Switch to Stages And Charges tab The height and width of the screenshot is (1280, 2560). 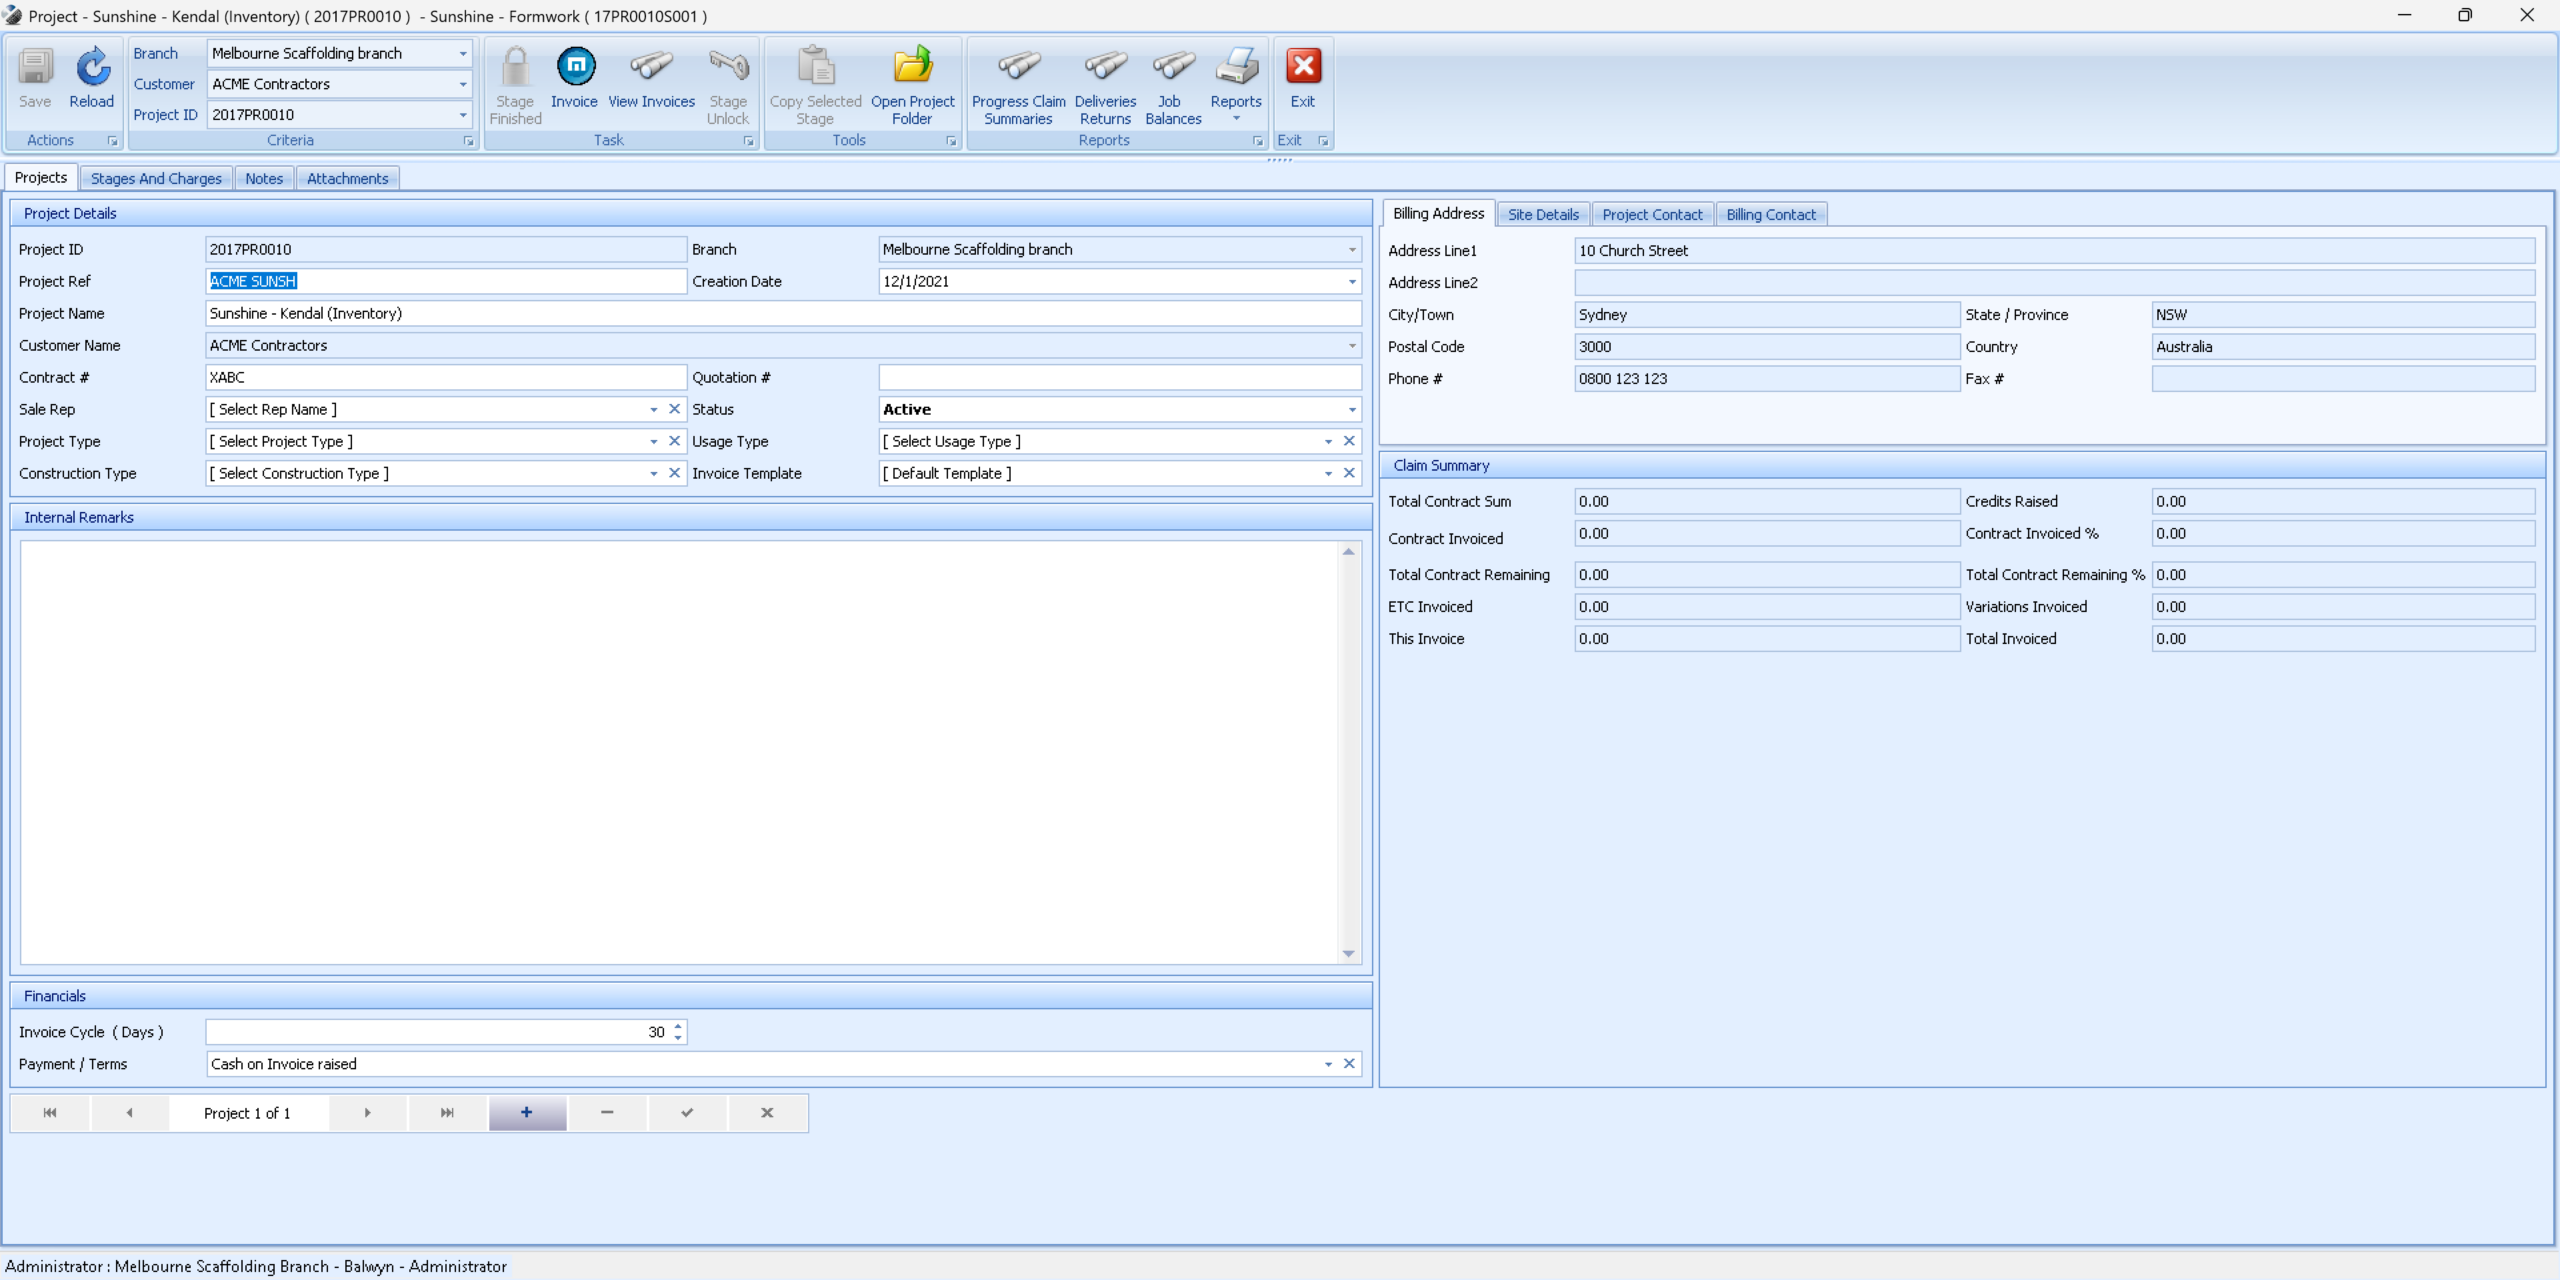pos(156,178)
